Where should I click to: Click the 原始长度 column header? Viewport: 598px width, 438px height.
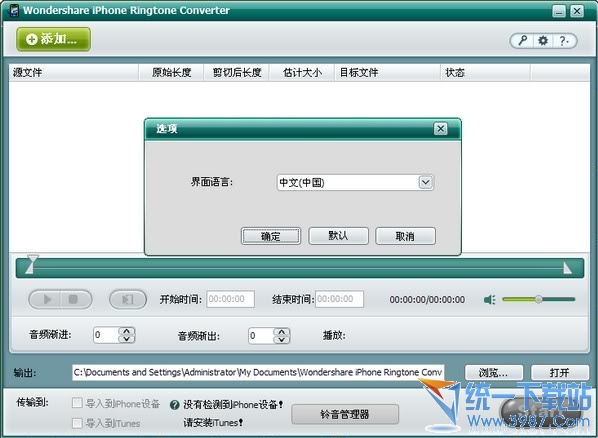[171, 72]
